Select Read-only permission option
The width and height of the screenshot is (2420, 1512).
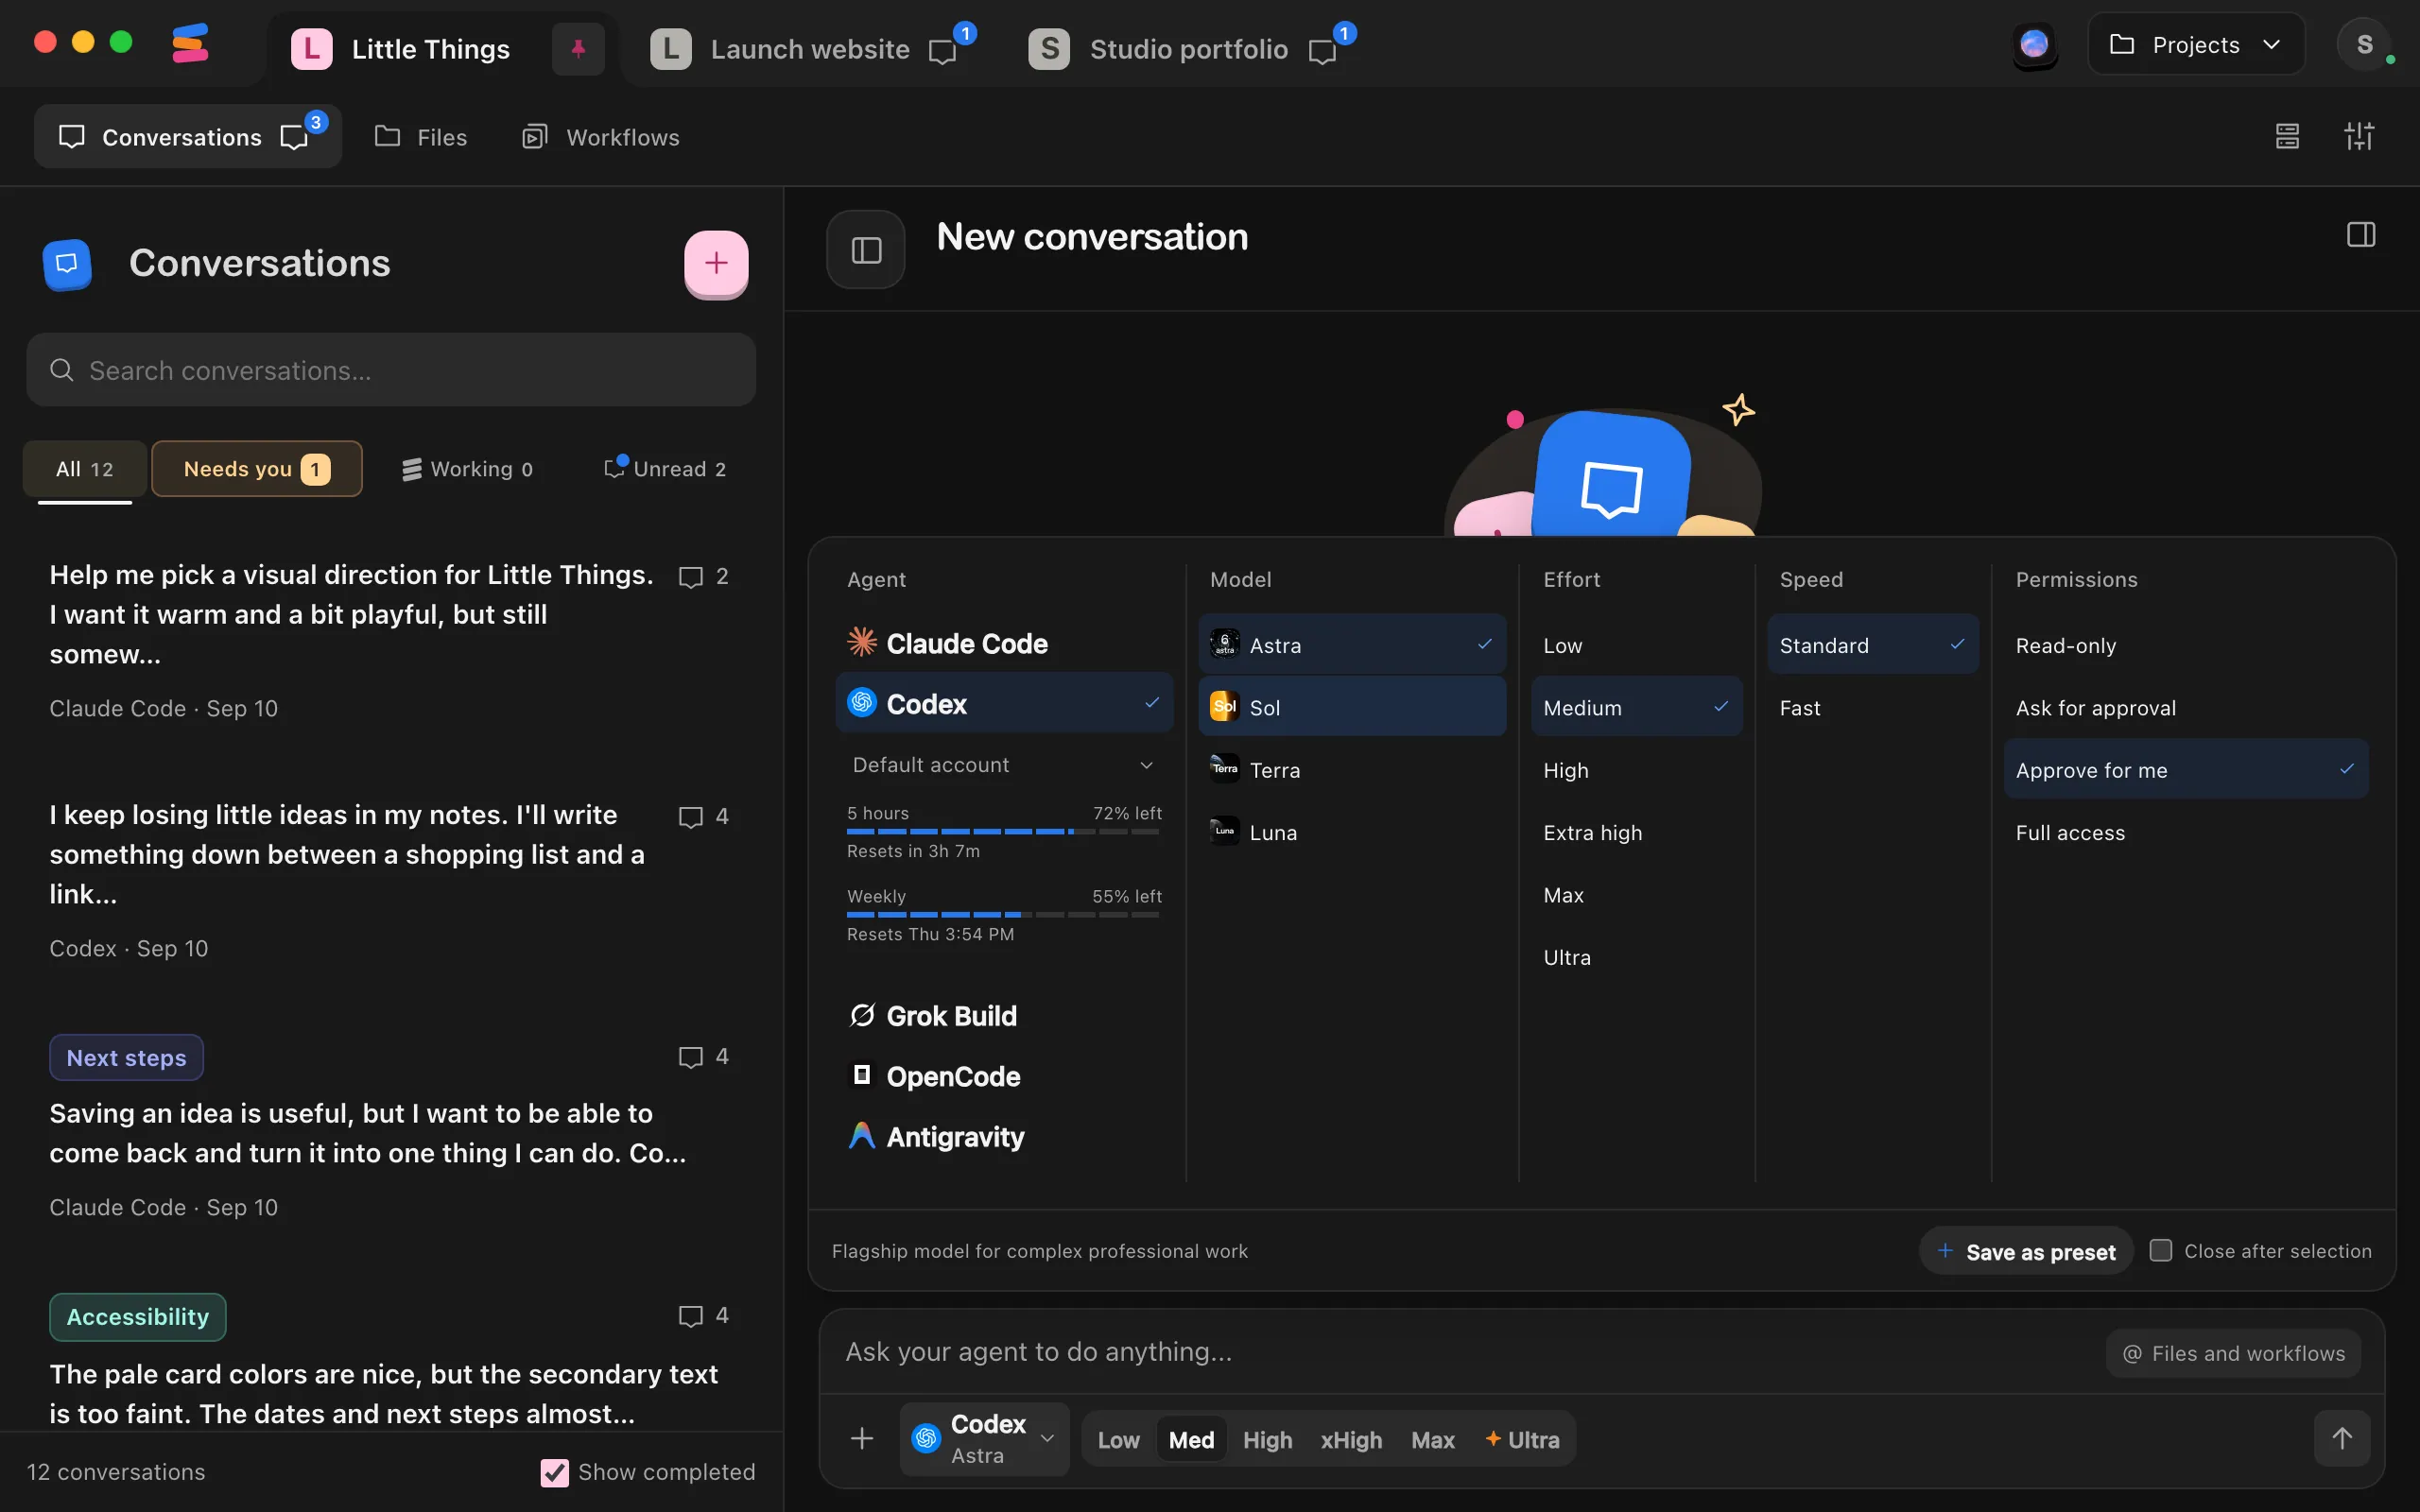coord(2185,646)
